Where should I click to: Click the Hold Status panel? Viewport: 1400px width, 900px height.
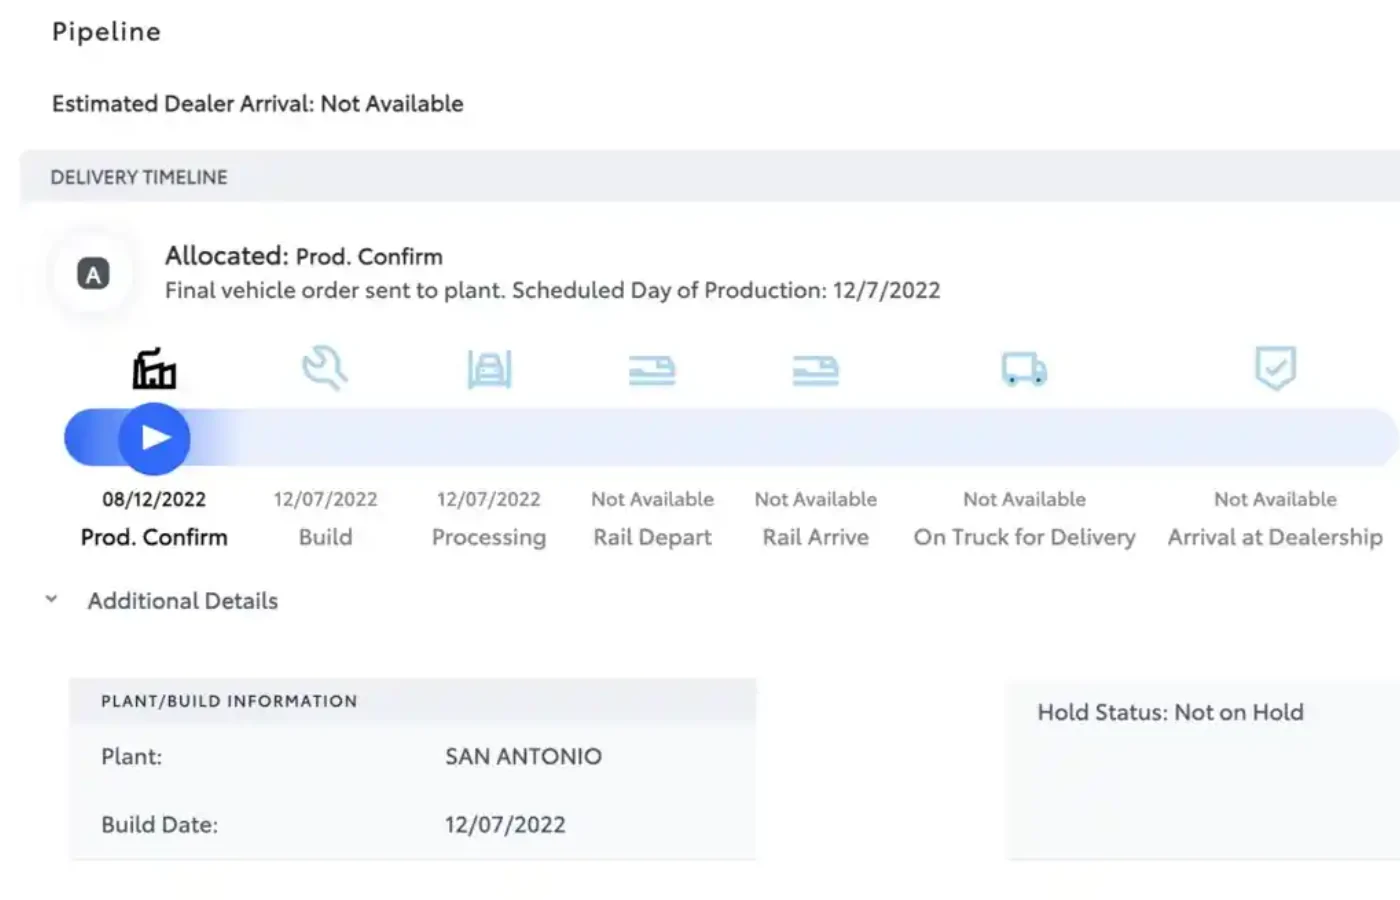tap(1203, 770)
